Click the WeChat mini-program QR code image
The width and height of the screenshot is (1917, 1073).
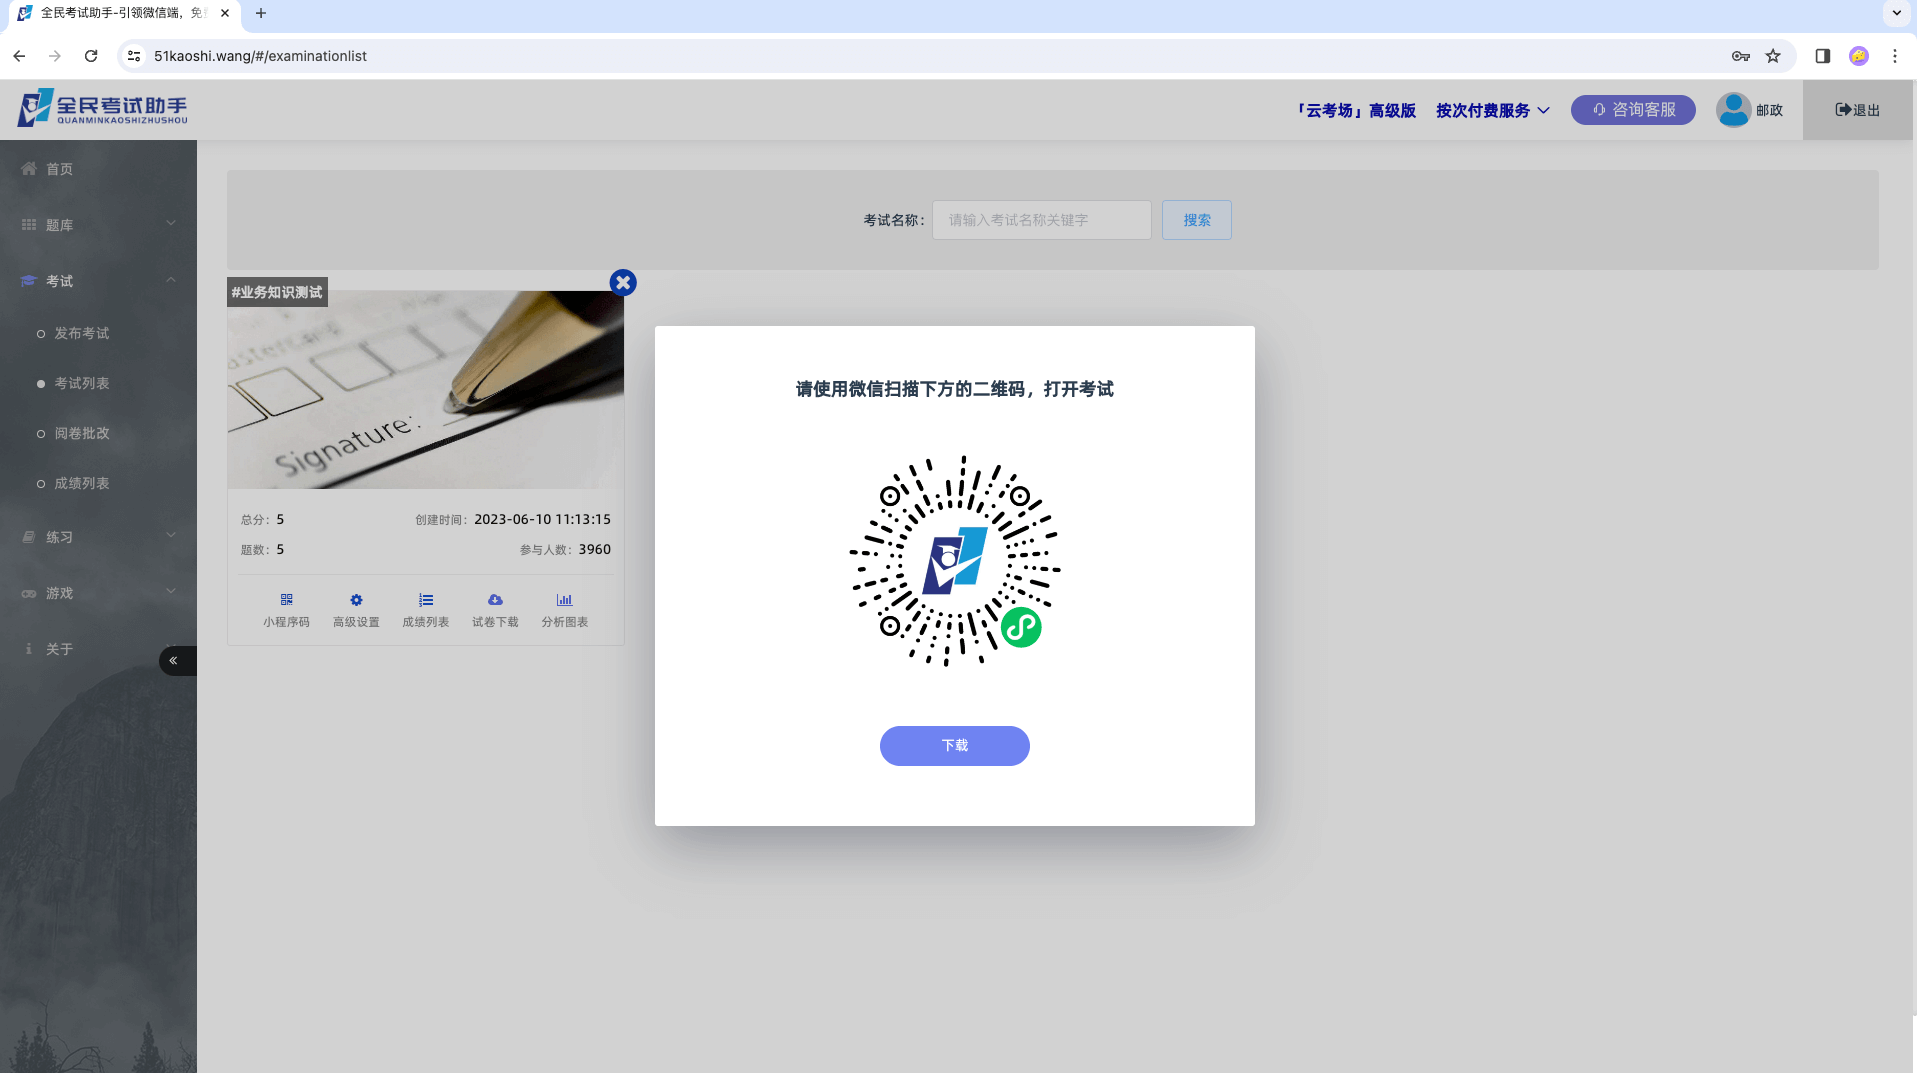point(954,561)
